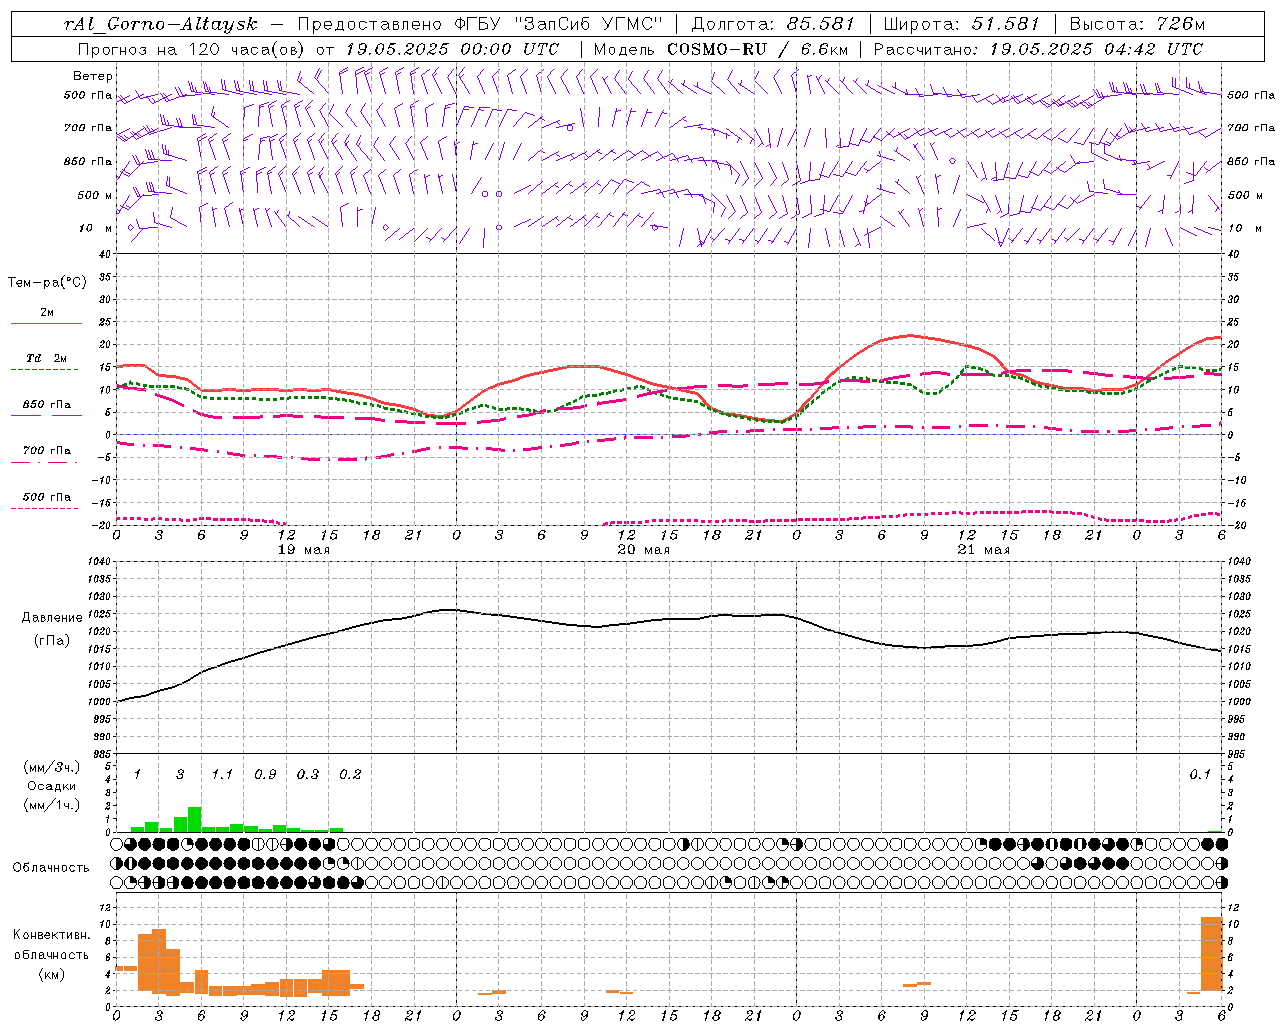This screenshot has height=1024, width=1280.
Task: Click forecast start 19.05.2025 00:00 UTC
Action: pos(452,49)
